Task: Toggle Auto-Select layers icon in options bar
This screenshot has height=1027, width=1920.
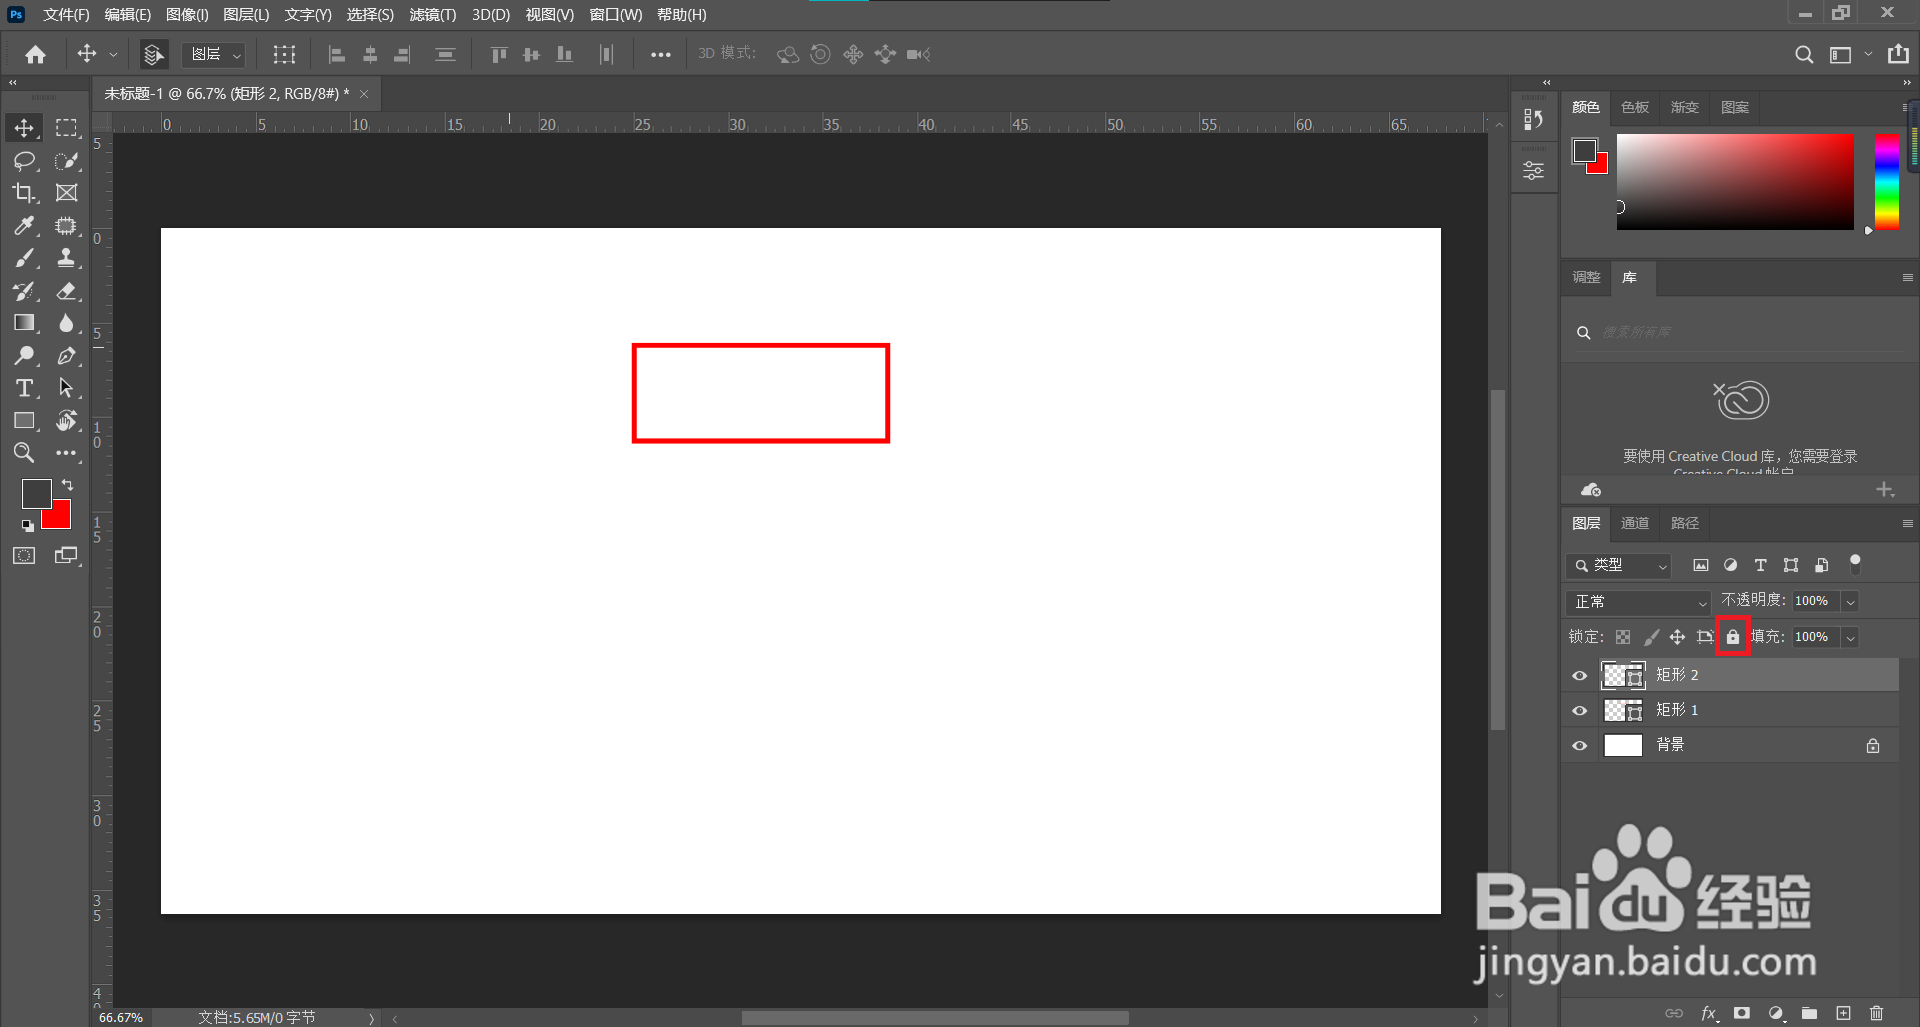Action: [x=153, y=54]
